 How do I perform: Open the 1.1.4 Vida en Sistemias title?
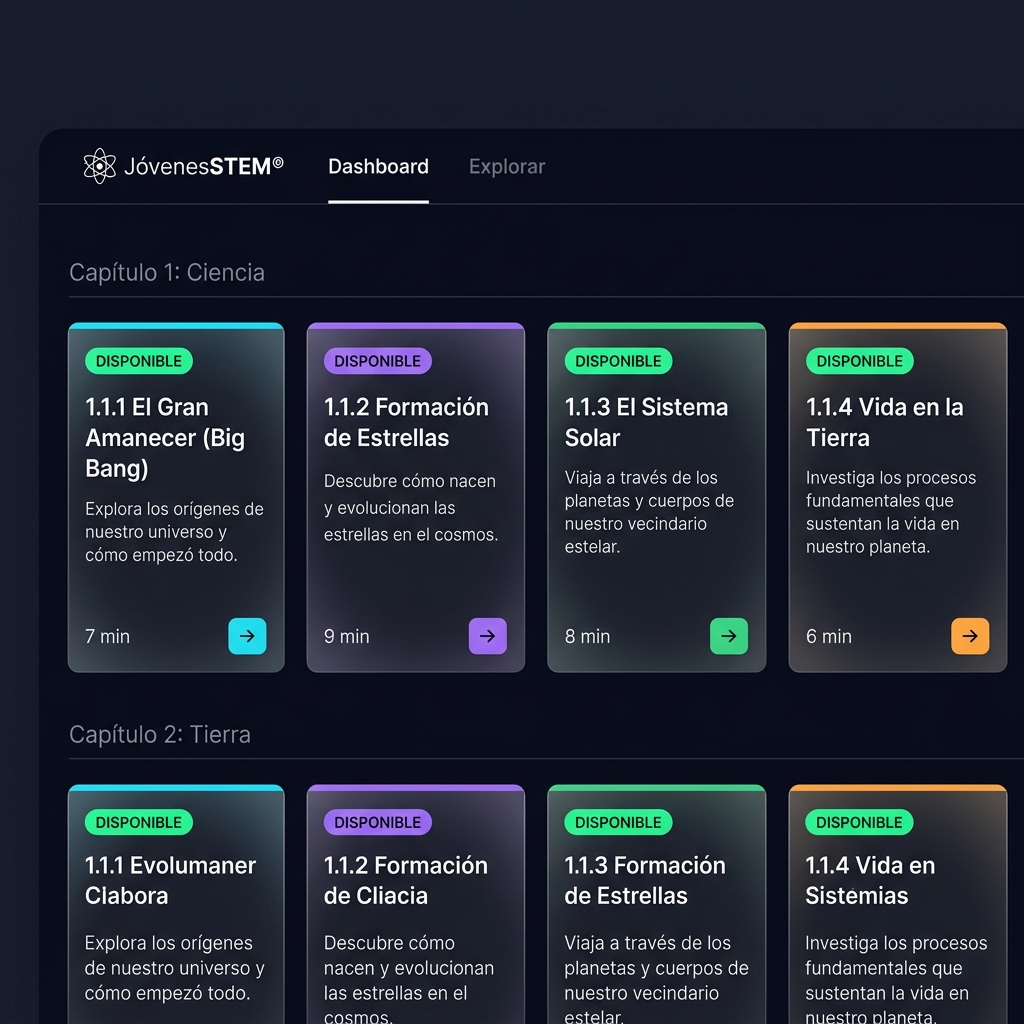[870, 880]
